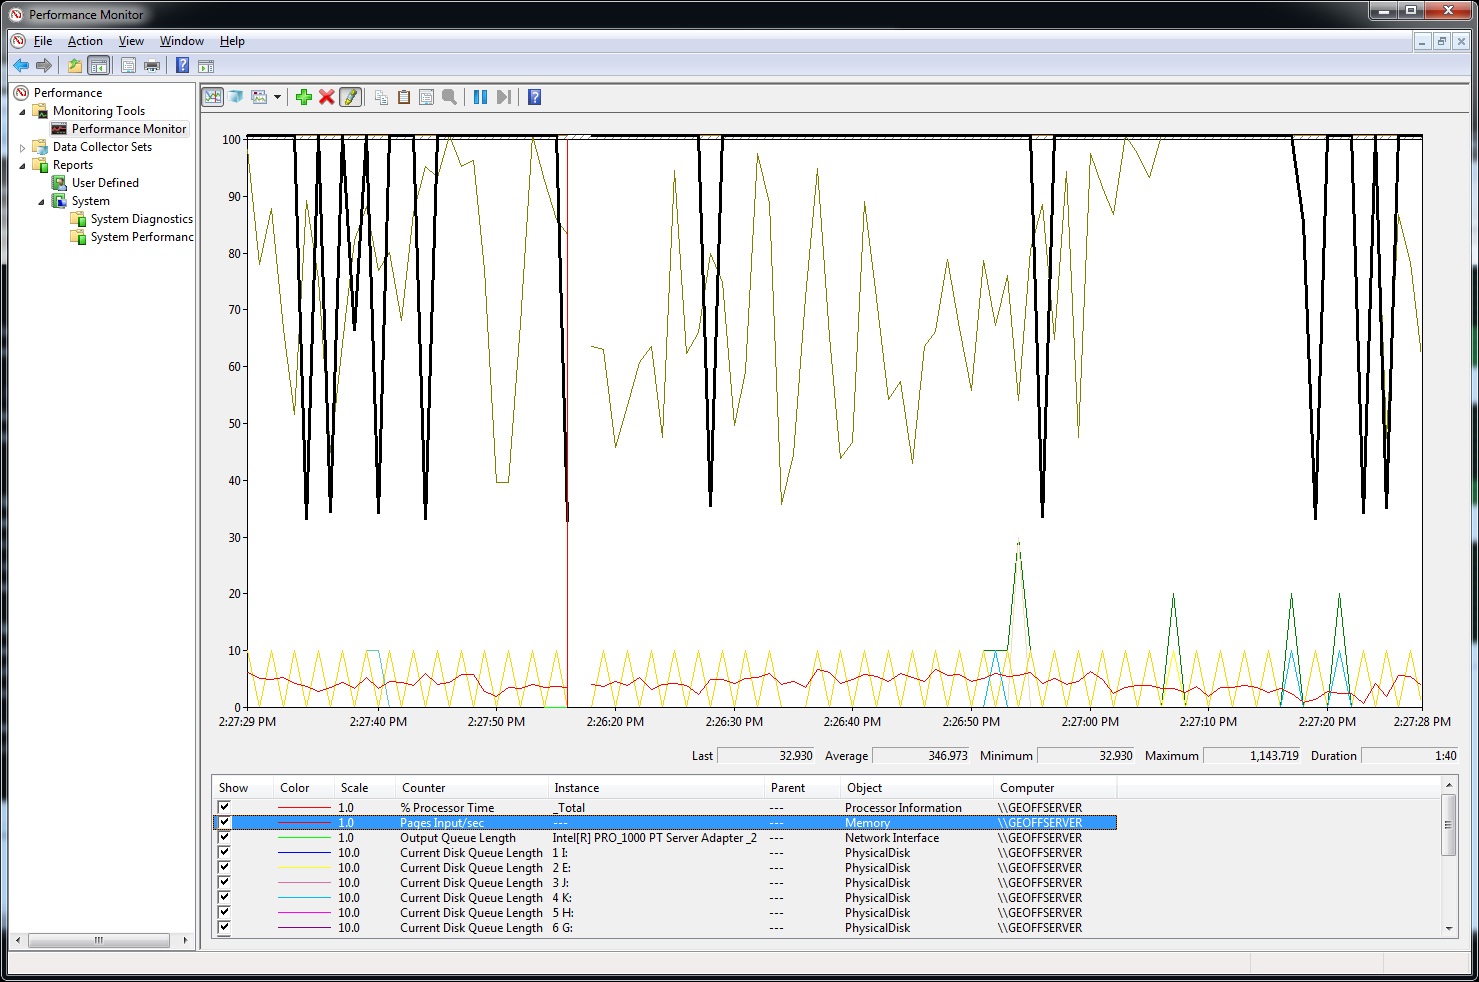Uncheck Show for % Processor Time counter
The width and height of the screenshot is (1479, 982).
224,807
